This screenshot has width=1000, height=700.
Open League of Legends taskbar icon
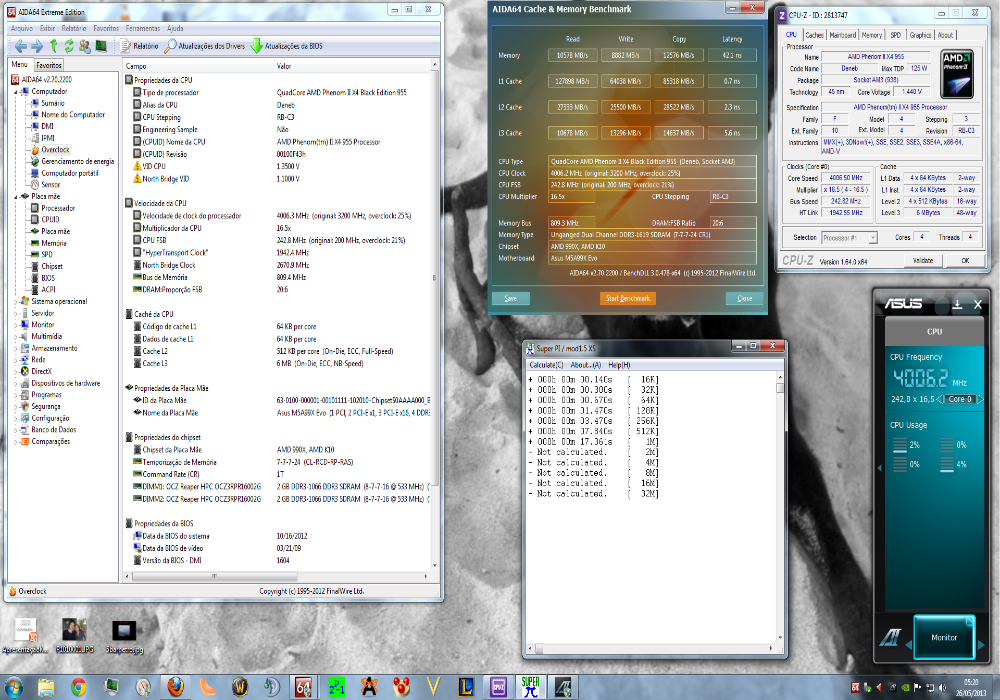click(466, 687)
